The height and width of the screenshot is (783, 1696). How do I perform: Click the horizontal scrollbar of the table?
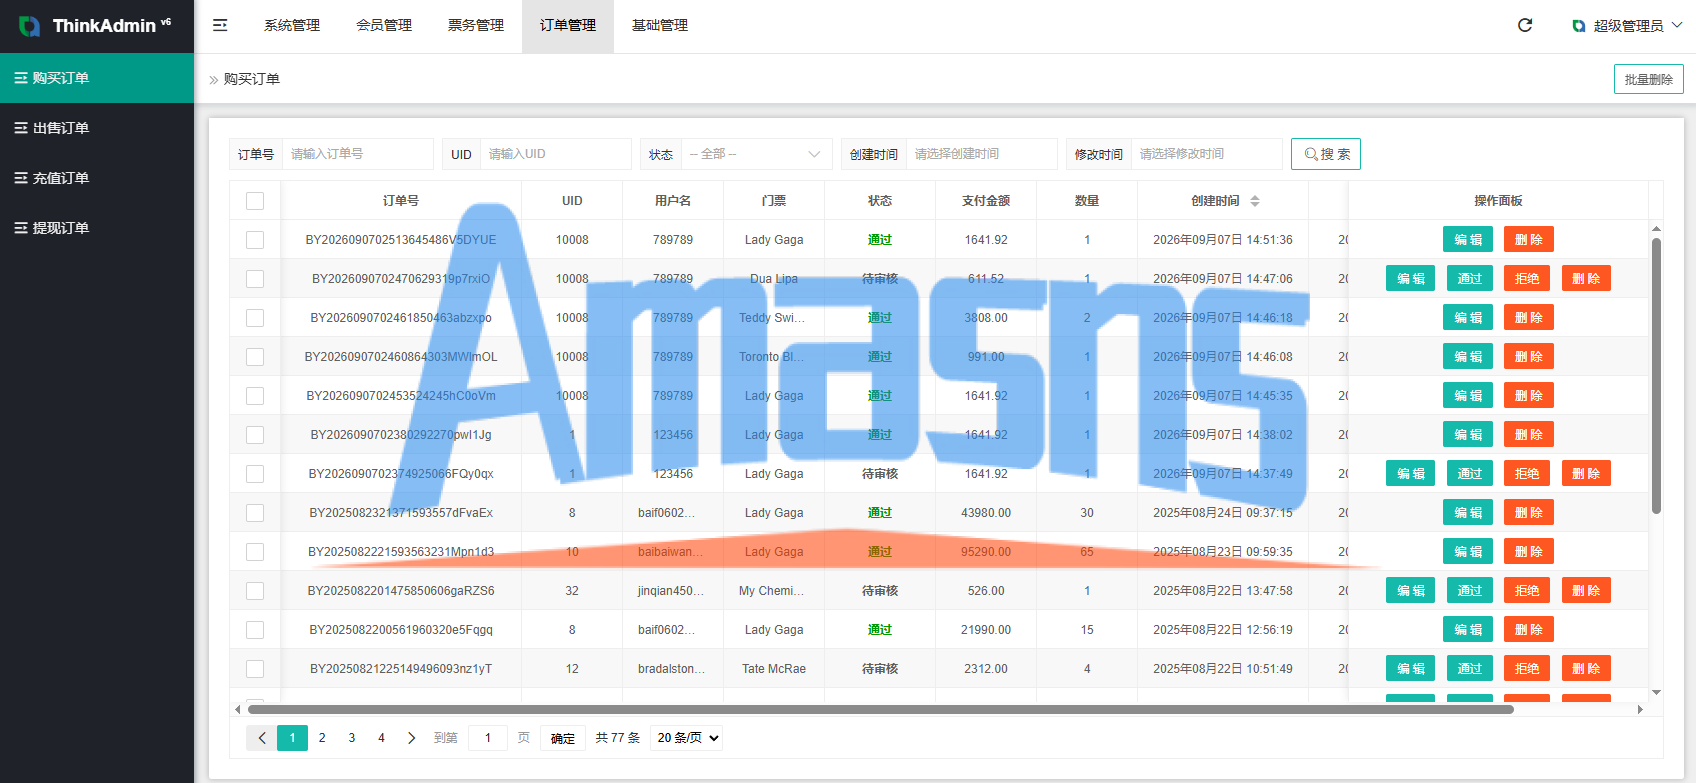coord(880,709)
